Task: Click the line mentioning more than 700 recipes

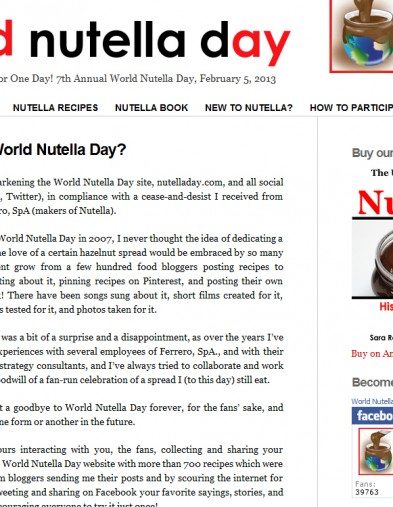Action: (141, 464)
